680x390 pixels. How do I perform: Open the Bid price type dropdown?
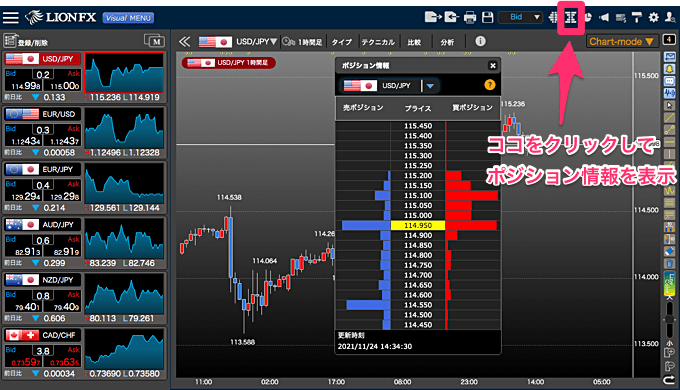pyautogui.click(x=520, y=17)
